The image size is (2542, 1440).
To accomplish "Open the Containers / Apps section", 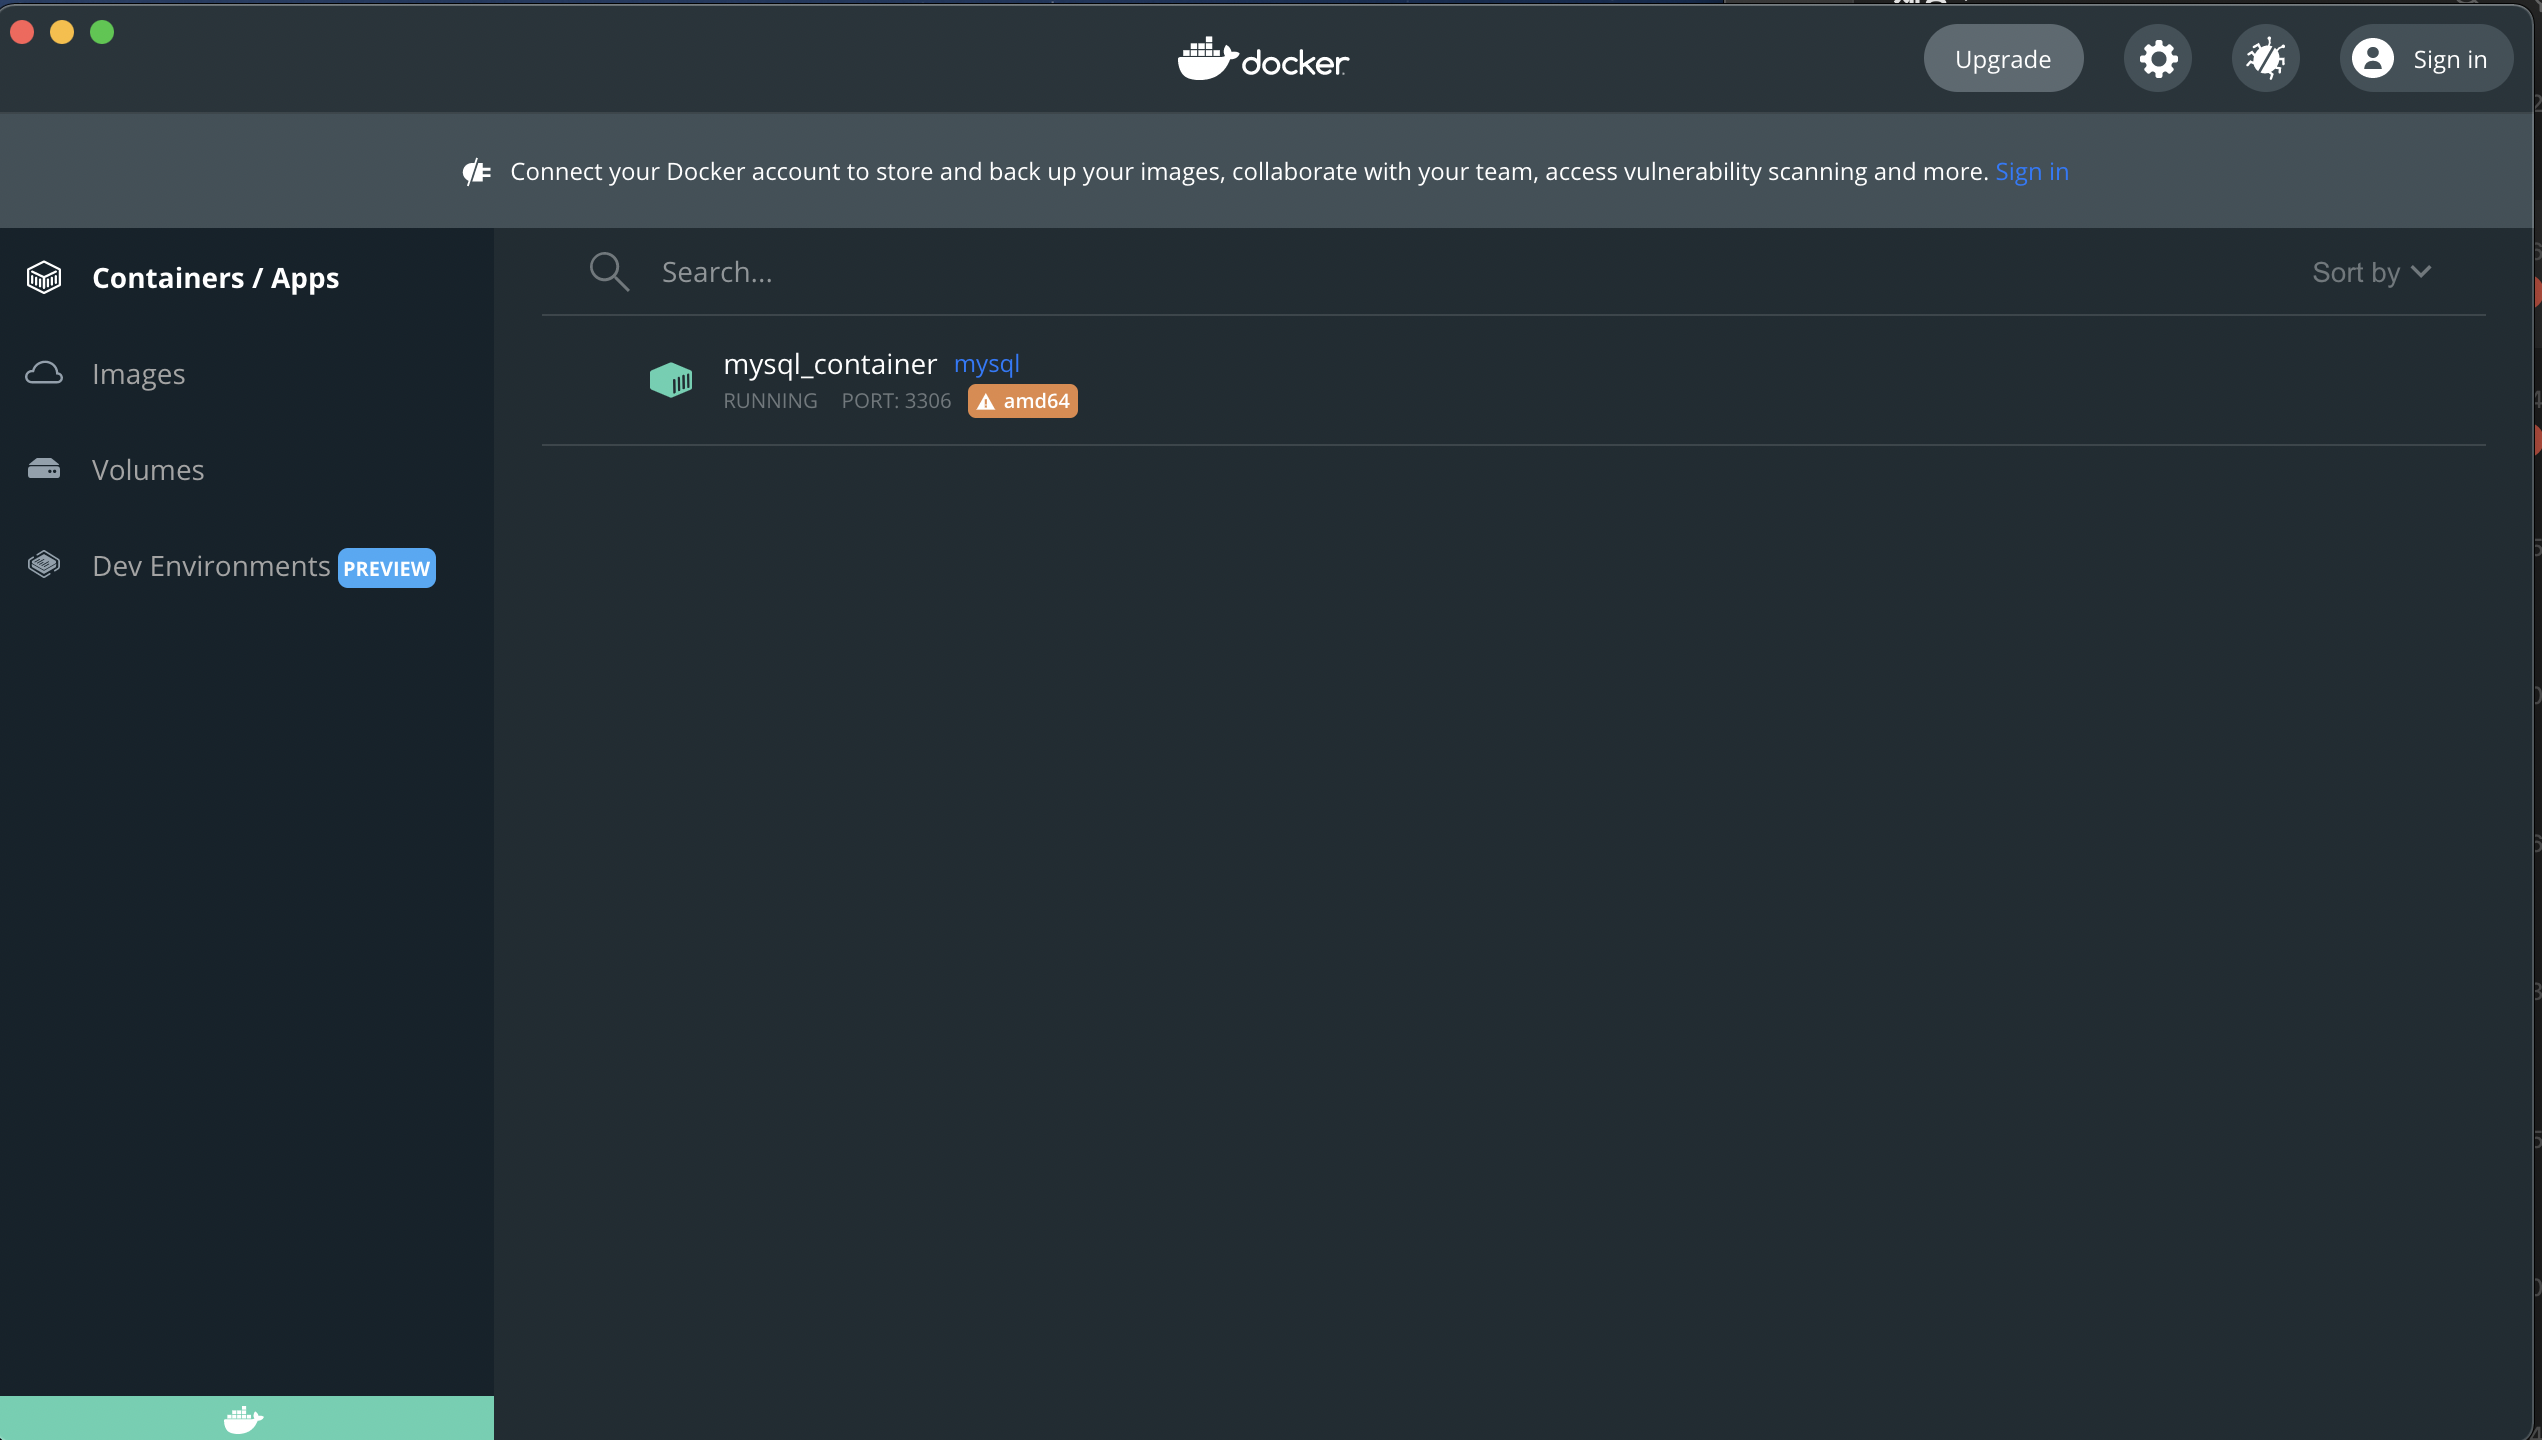I will (215, 278).
